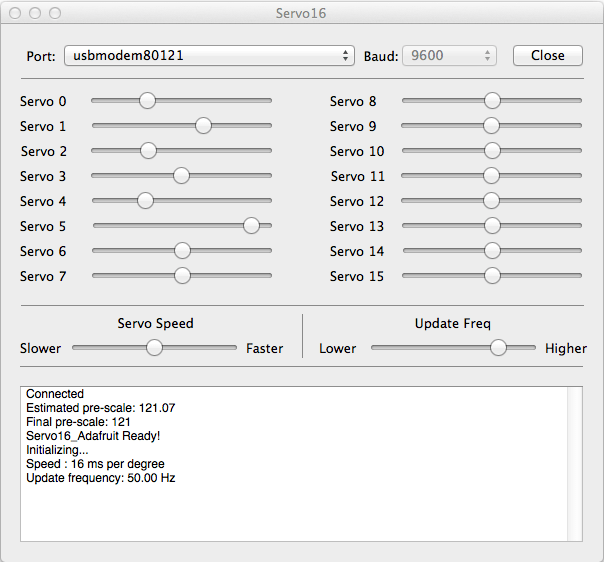Click the log output scrollbar
The image size is (604, 562).
tap(574, 464)
